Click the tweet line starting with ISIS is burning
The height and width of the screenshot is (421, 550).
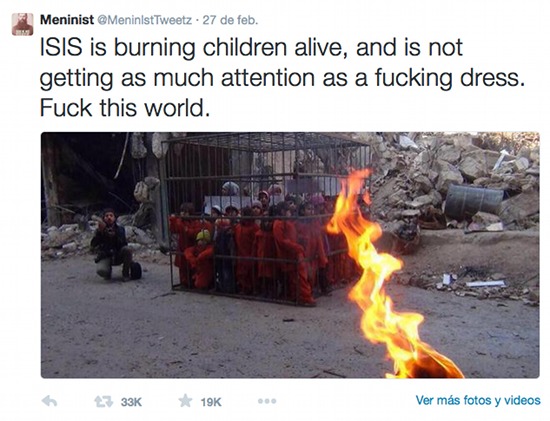click(251, 47)
